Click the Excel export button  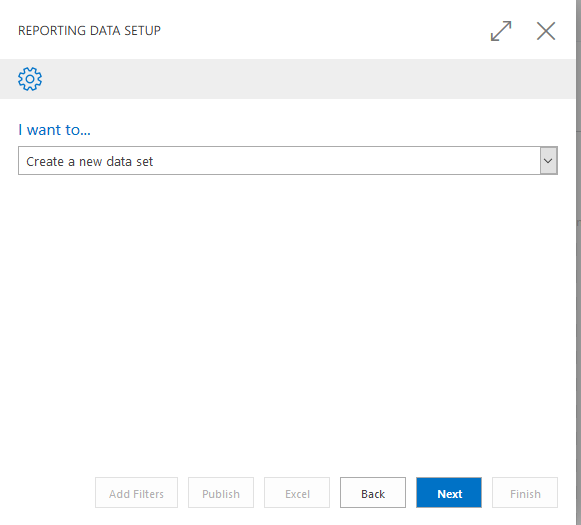pyautogui.click(x=297, y=493)
